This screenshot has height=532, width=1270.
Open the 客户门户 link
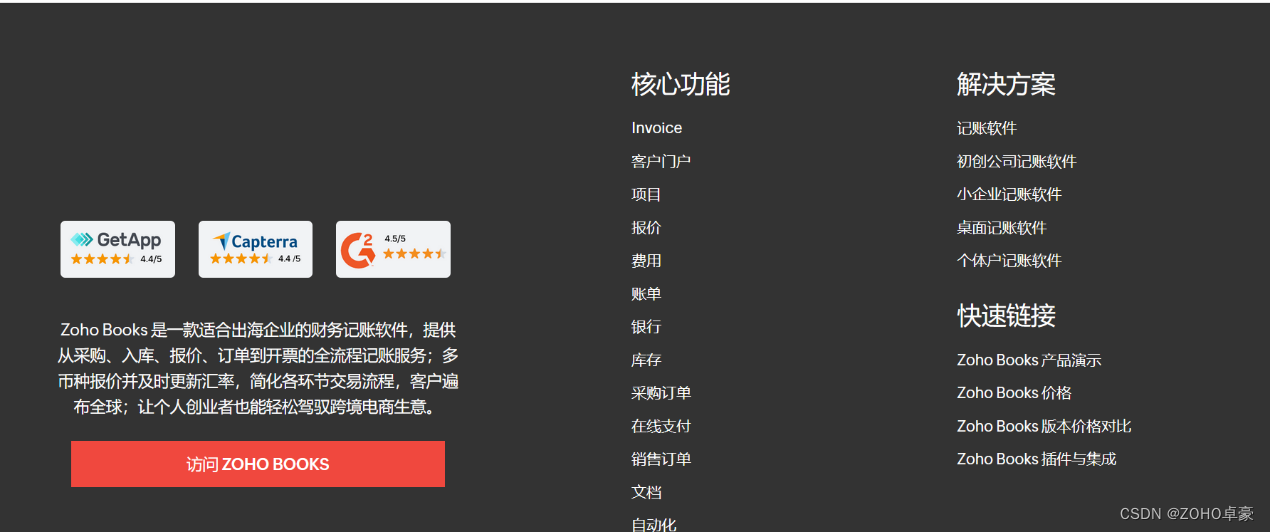tap(661, 161)
